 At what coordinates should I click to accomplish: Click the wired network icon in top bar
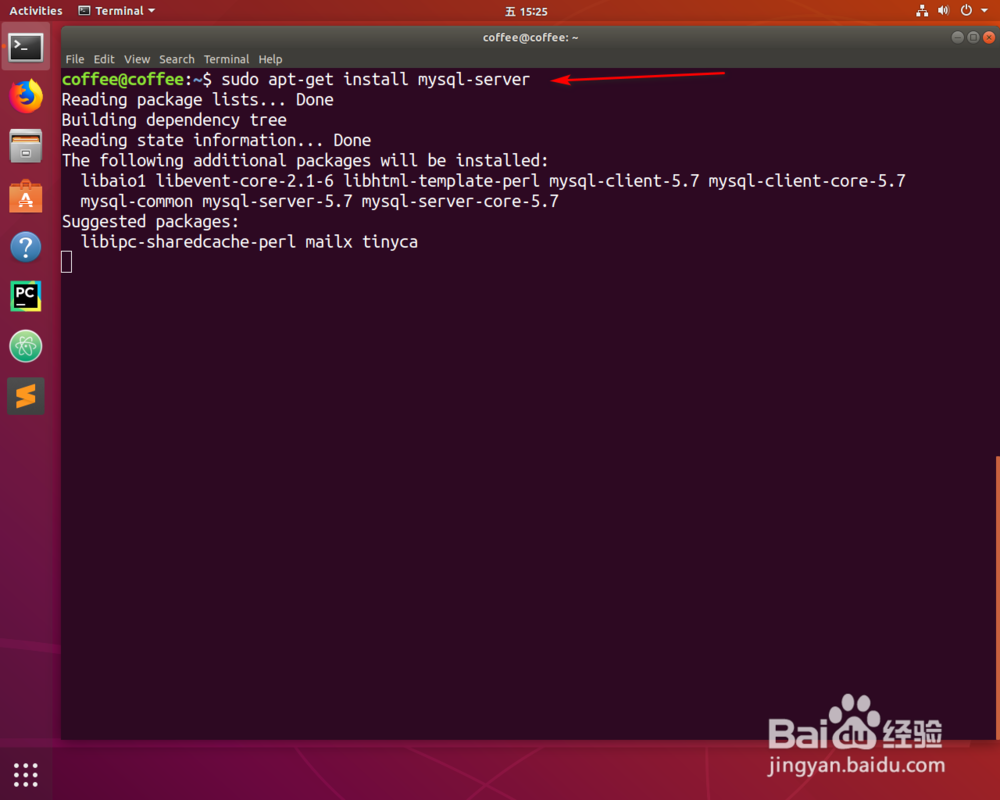(x=921, y=11)
